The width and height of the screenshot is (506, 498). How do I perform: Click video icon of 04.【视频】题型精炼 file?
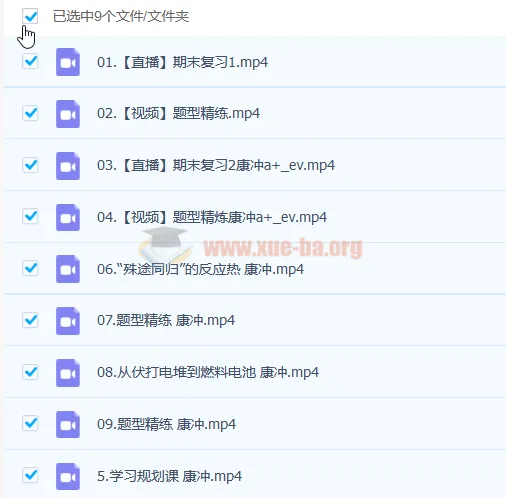coord(68,217)
